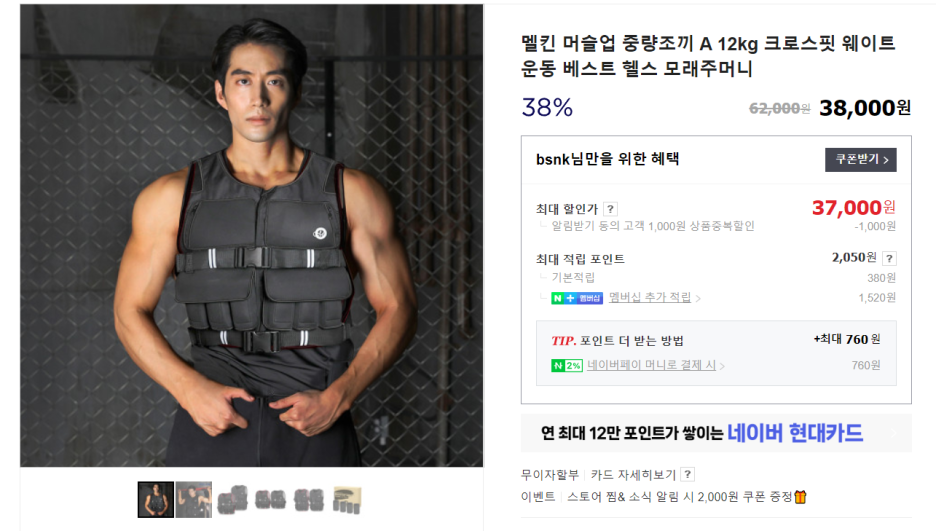
Task: Click the N+ 멤버십 badge icon
Action: (577, 298)
